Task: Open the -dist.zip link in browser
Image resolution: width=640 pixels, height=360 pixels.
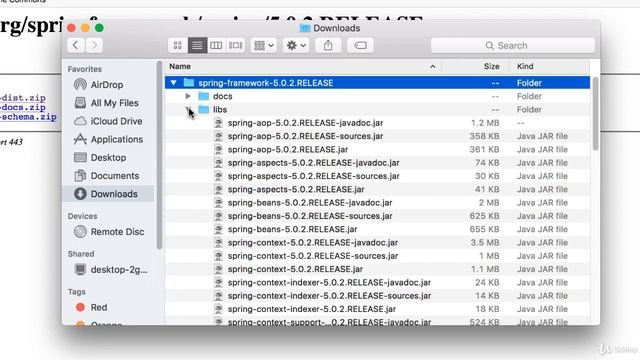Action: pyautogui.click(x=23, y=98)
